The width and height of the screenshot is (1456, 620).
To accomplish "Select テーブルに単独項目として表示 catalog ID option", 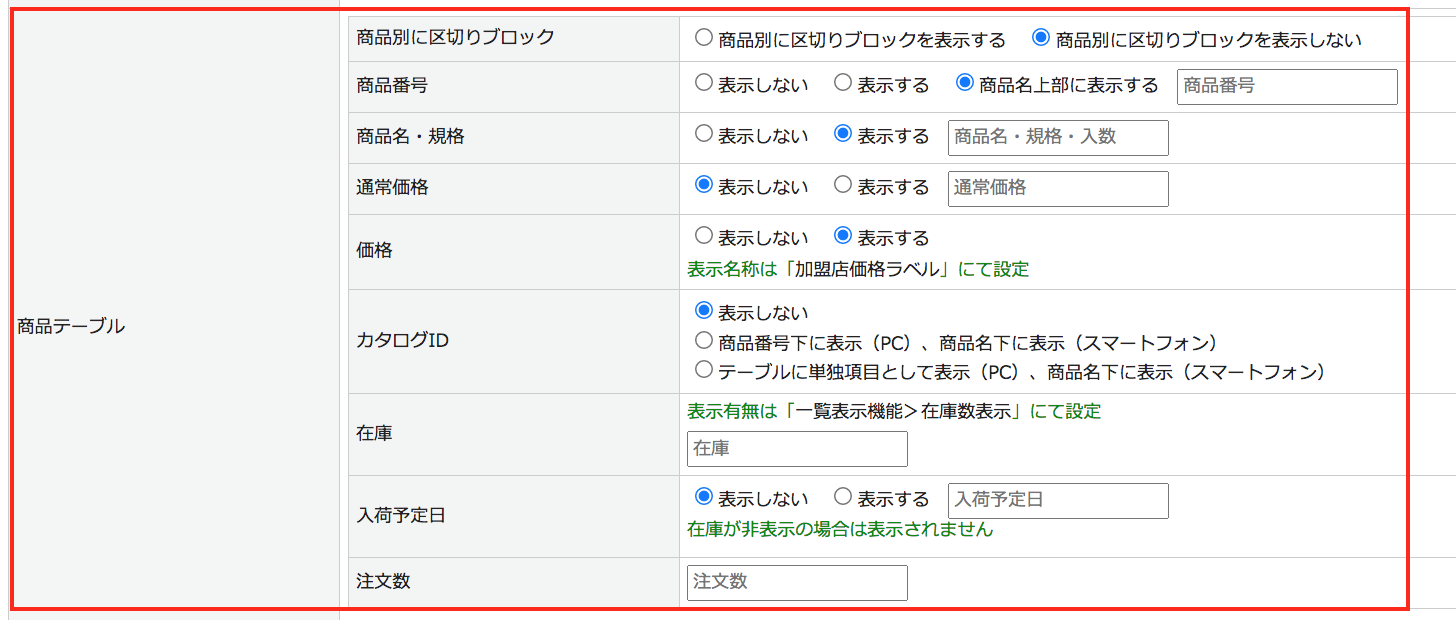I will (704, 371).
